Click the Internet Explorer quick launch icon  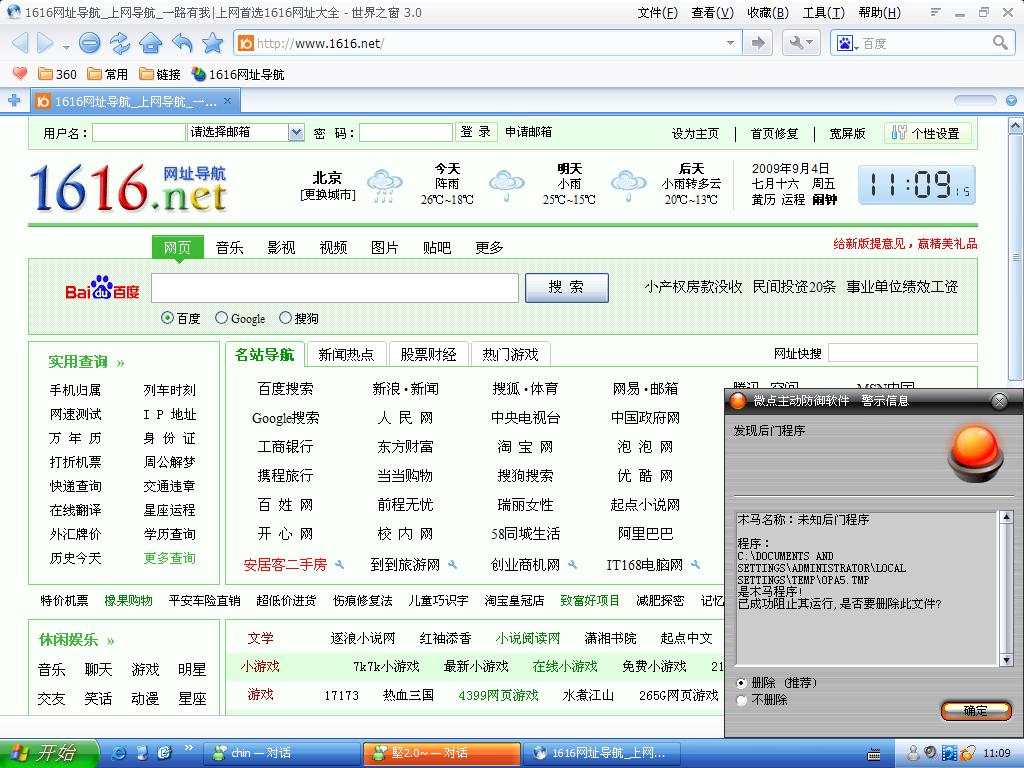point(119,752)
